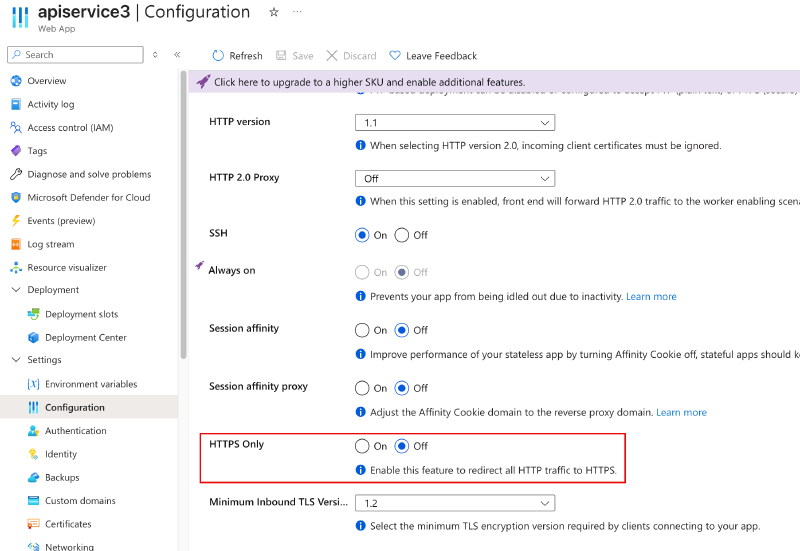Screen dimensions: 800x551
Task: Click the Save button
Action: (294, 56)
